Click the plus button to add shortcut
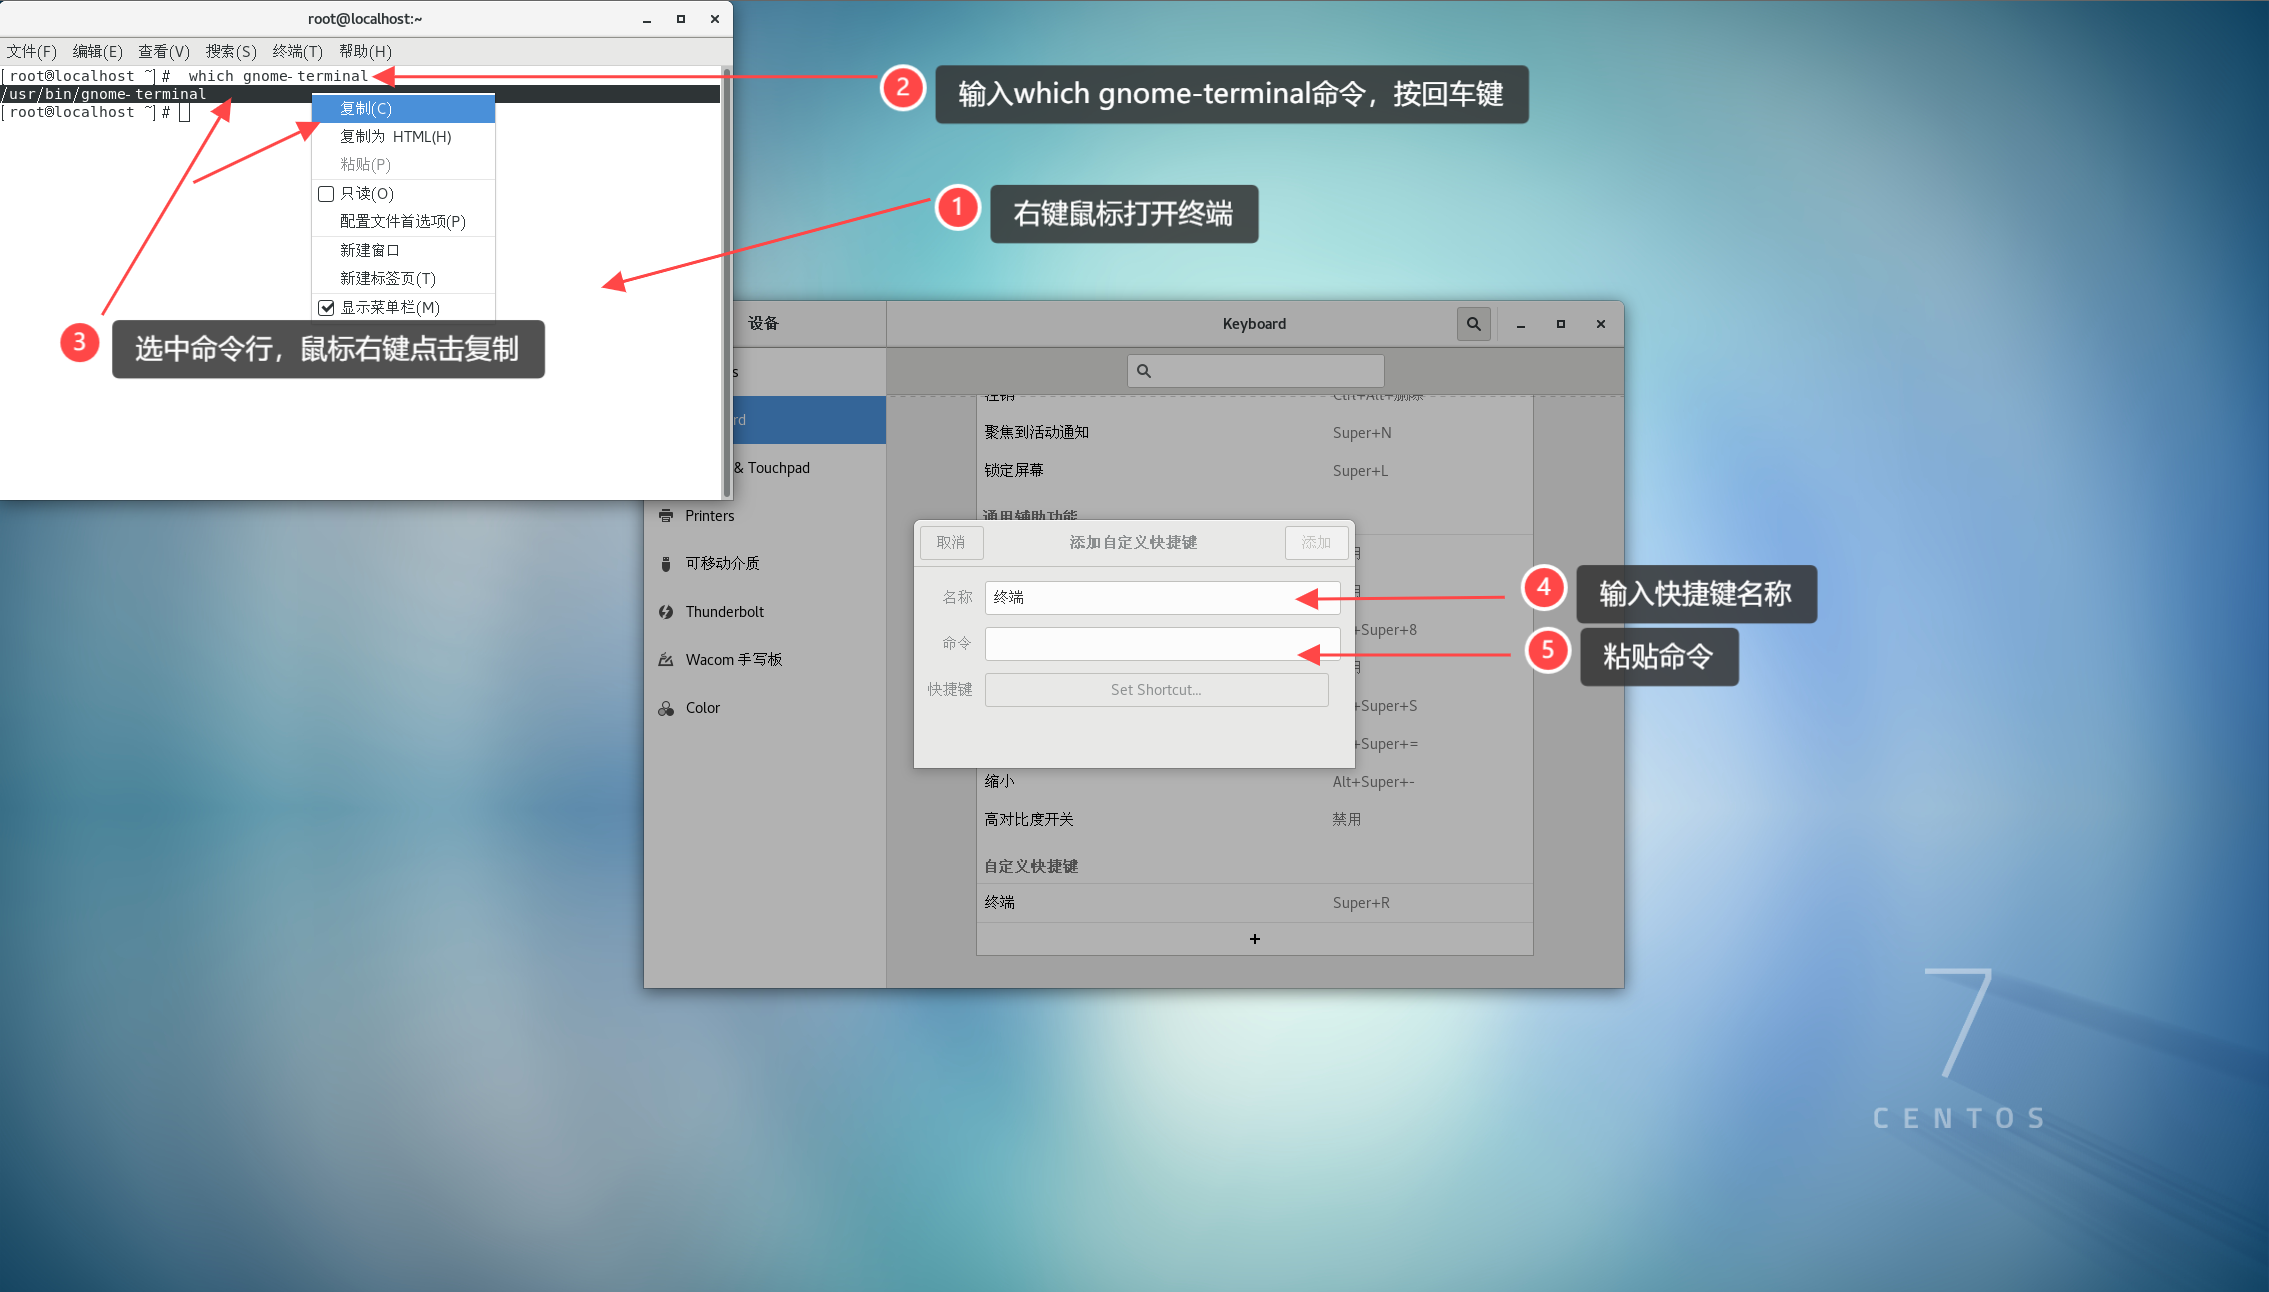Screen dimensions: 2269x1292 pyautogui.click(x=1254, y=939)
